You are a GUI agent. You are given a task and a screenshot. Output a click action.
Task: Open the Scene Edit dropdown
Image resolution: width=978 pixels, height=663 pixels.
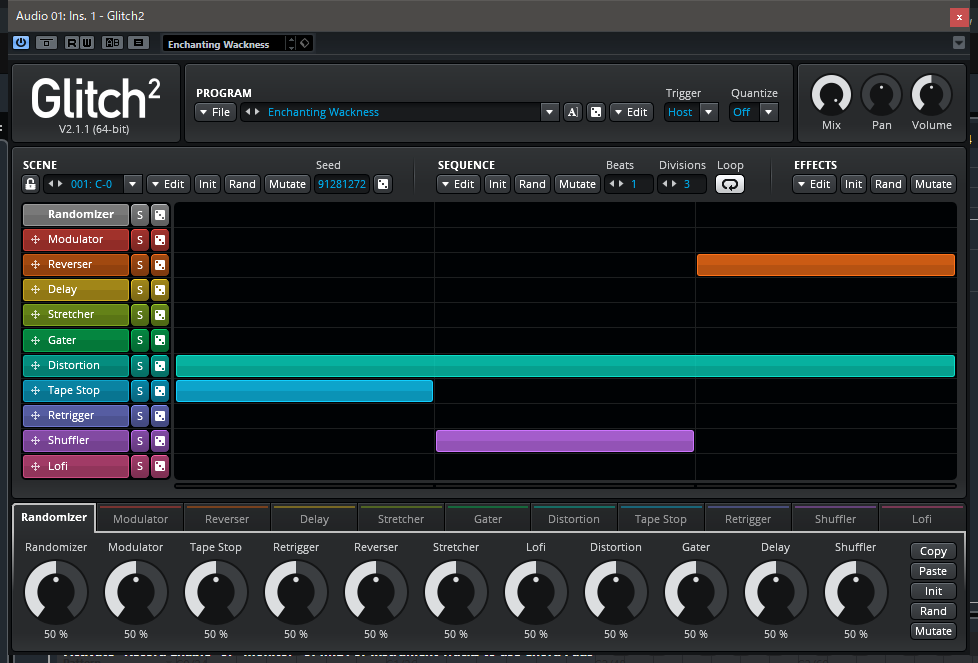(168, 184)
